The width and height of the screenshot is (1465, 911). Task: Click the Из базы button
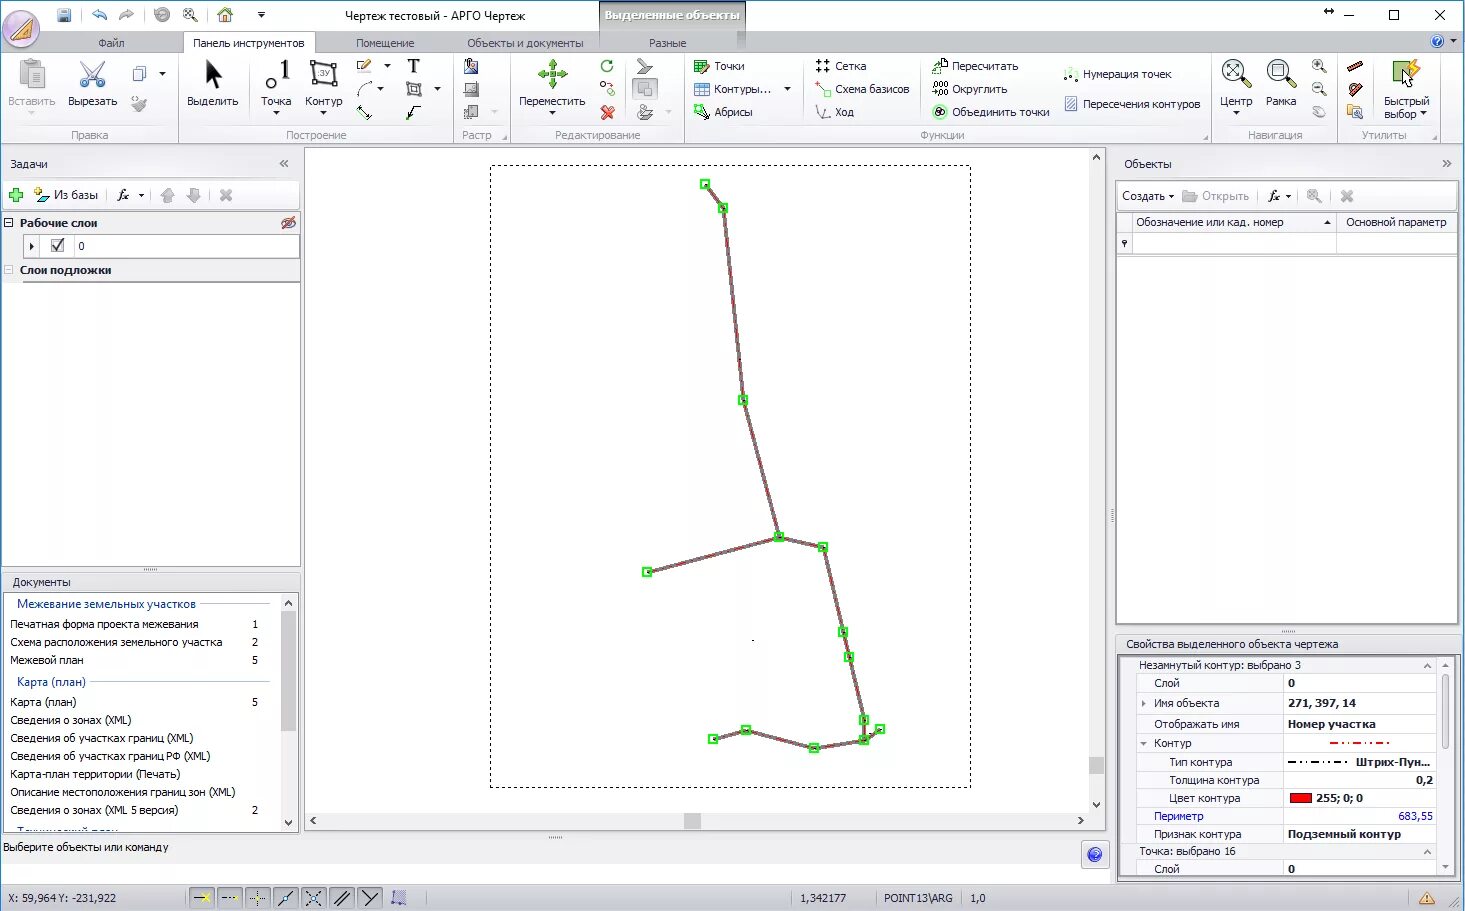(67, 195)
